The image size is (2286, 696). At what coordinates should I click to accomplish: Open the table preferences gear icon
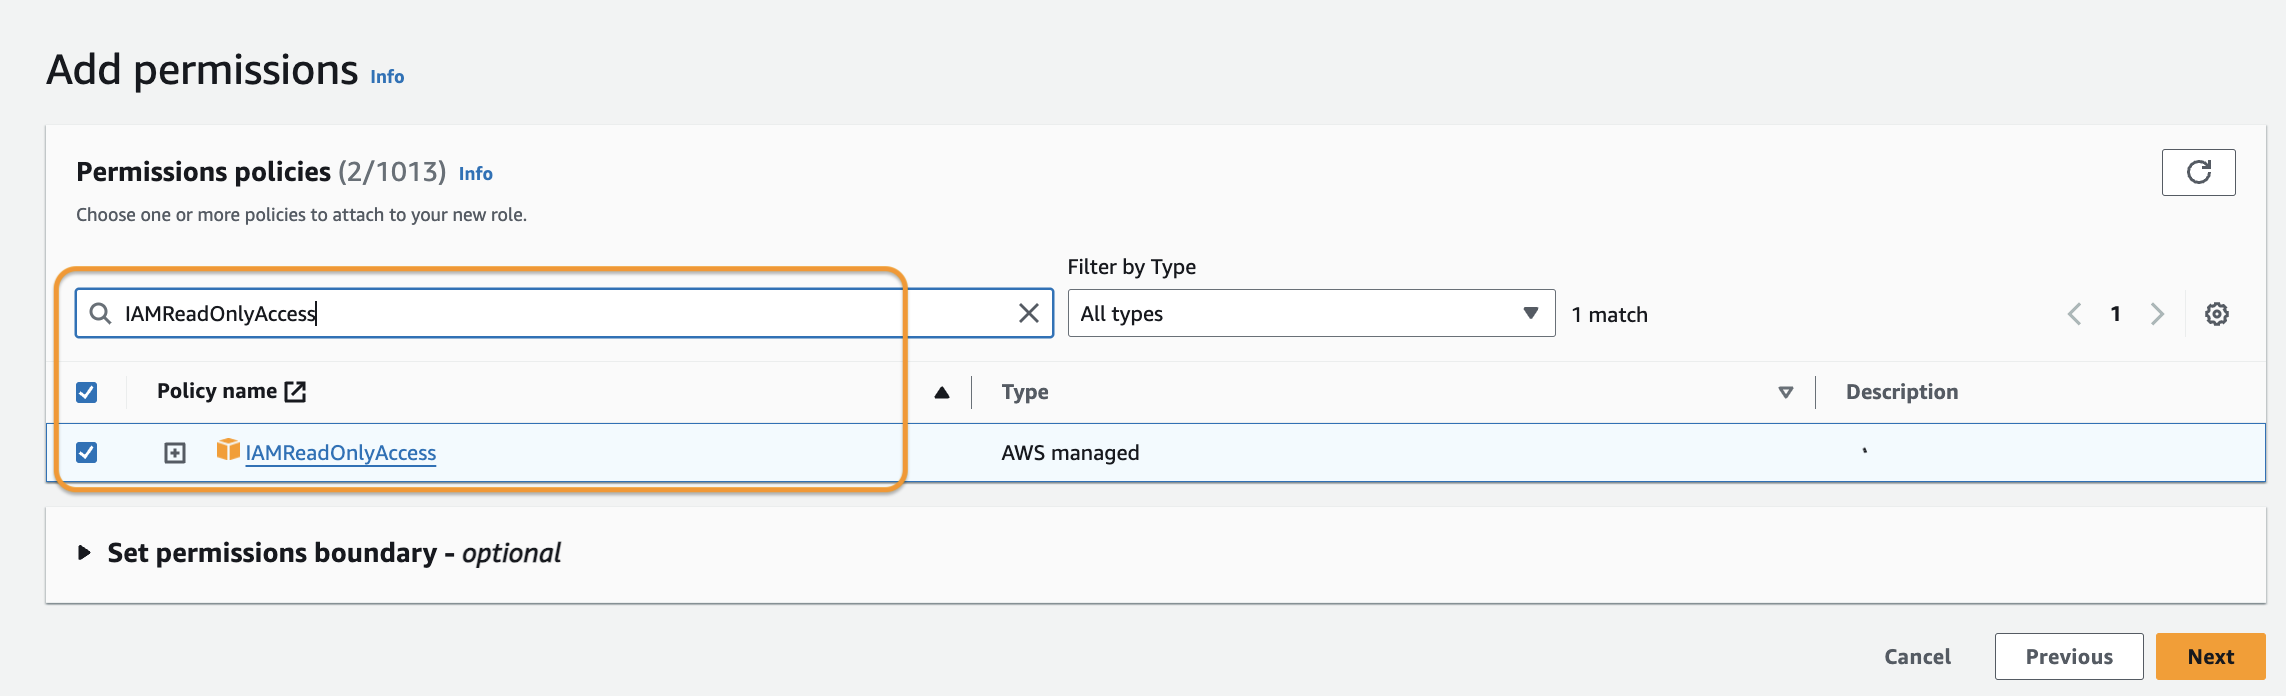click(2216, 314)
